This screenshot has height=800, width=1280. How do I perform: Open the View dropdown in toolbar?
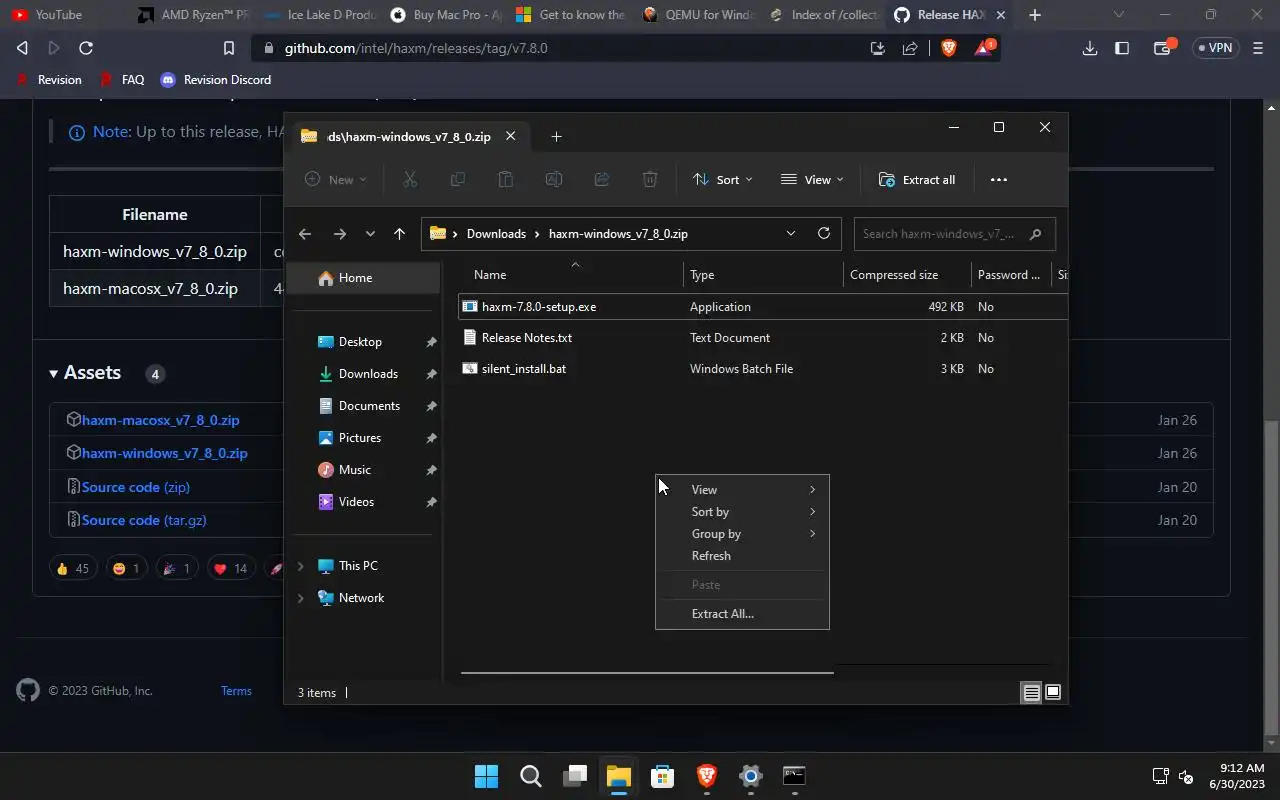(812, 180)
